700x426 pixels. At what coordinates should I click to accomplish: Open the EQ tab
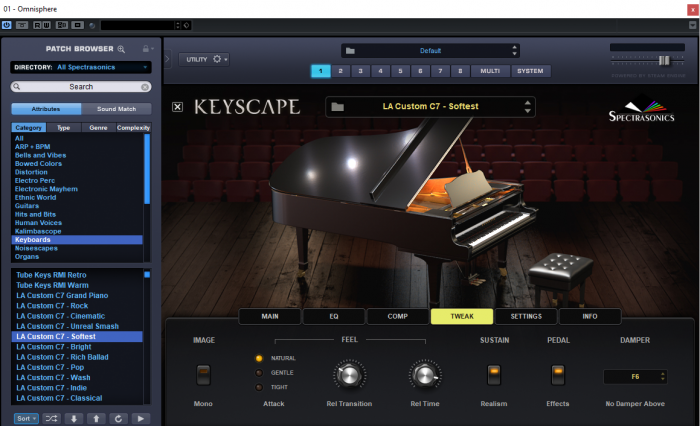click(334, 316)
